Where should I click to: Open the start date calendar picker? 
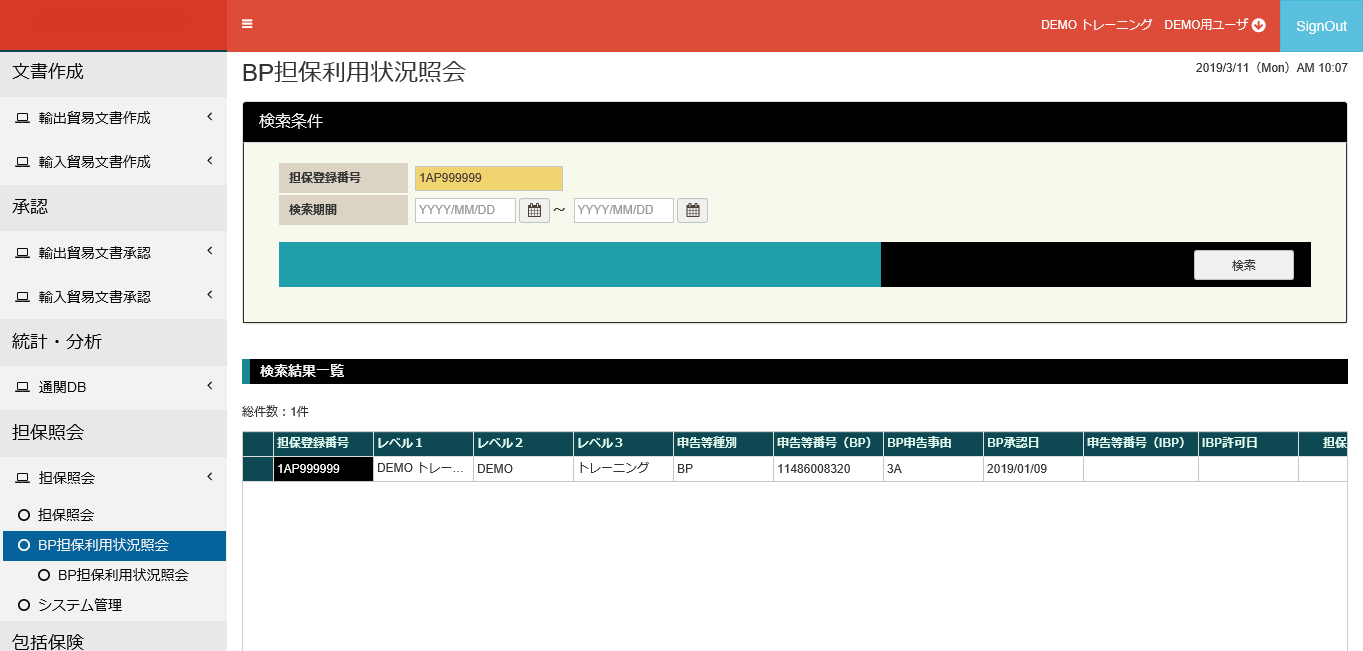[534, 210]
